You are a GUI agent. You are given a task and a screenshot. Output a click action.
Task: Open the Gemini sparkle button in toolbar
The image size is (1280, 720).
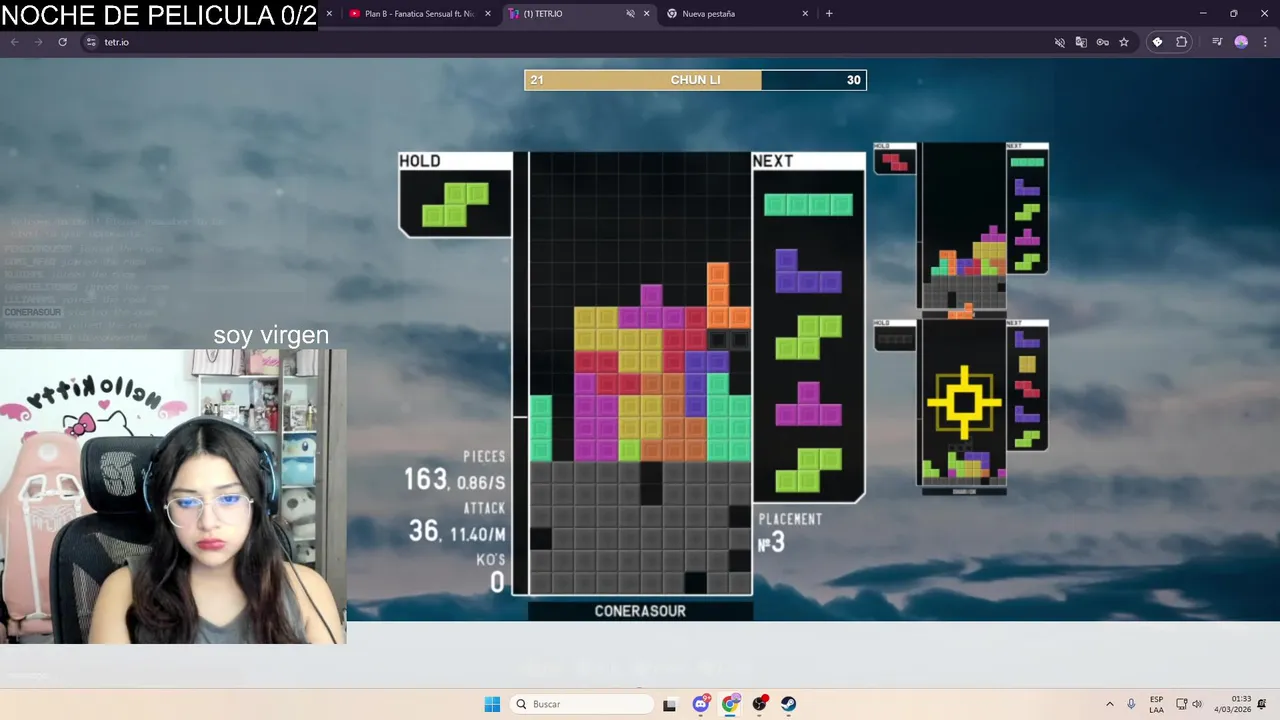click(1157, 42)
